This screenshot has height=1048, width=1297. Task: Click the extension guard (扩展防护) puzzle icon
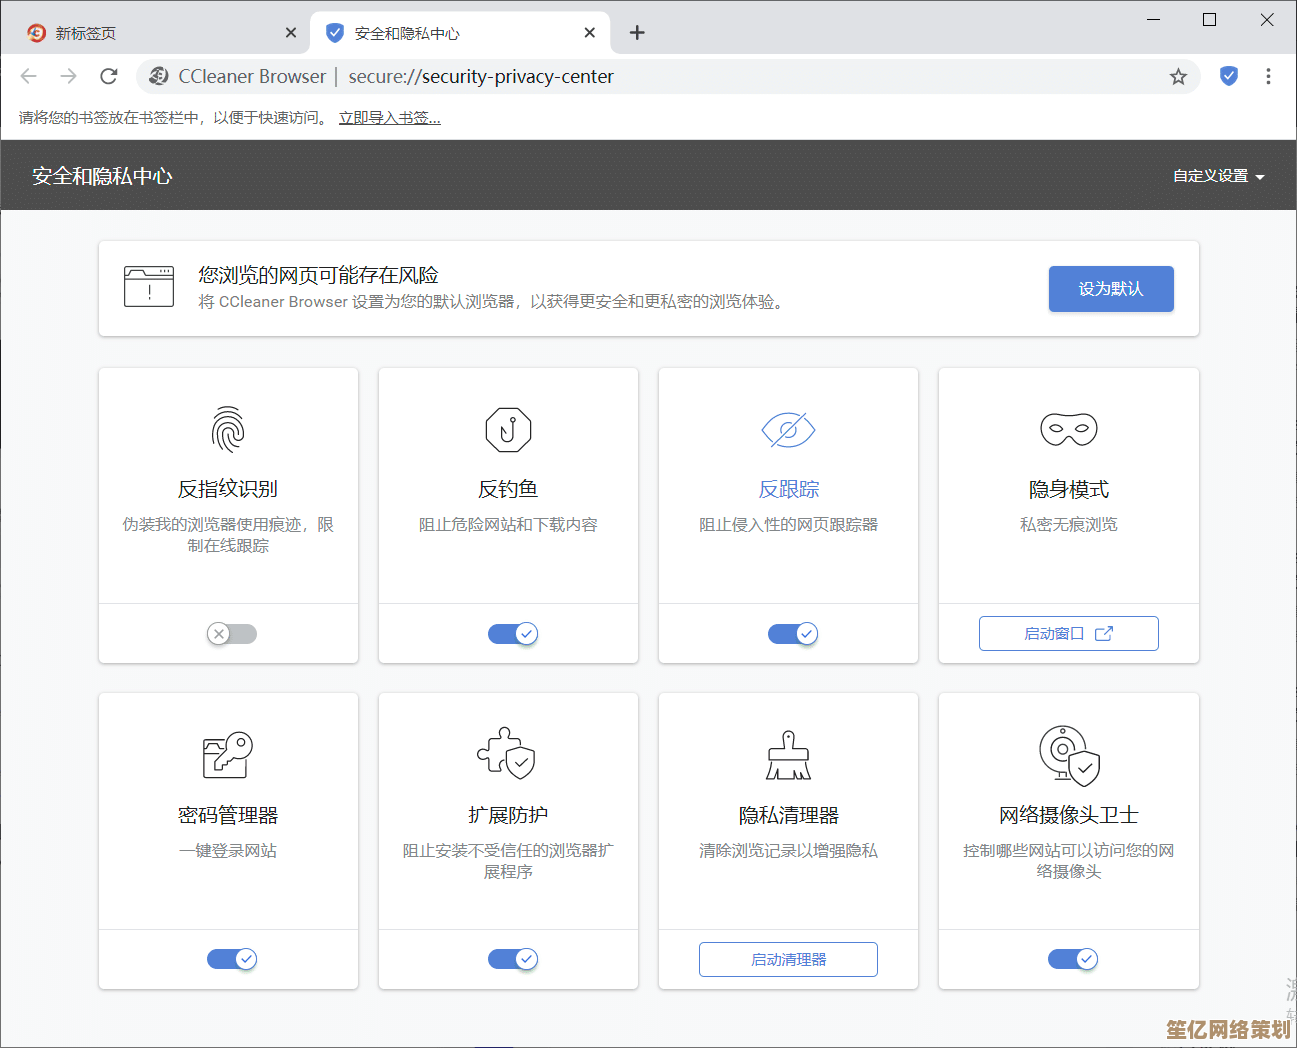point(507,754)
